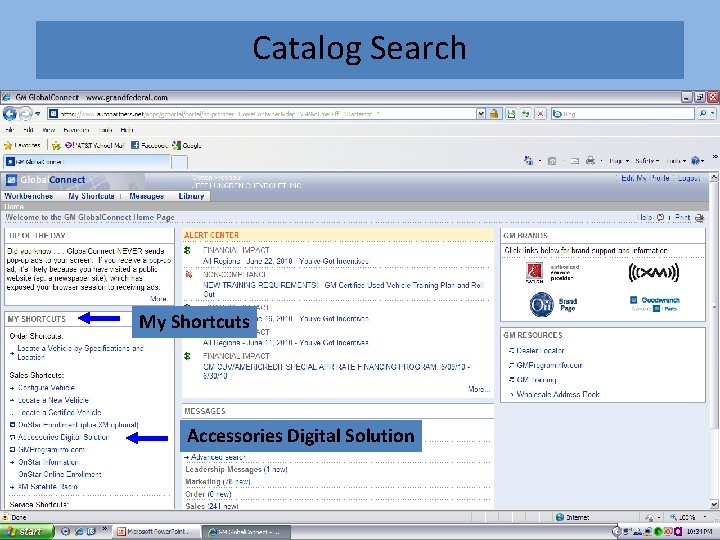Open the Locate a New Vehicle shortcut
The image size is (720, 540).
pyautogui.click(x=53, y=400)
